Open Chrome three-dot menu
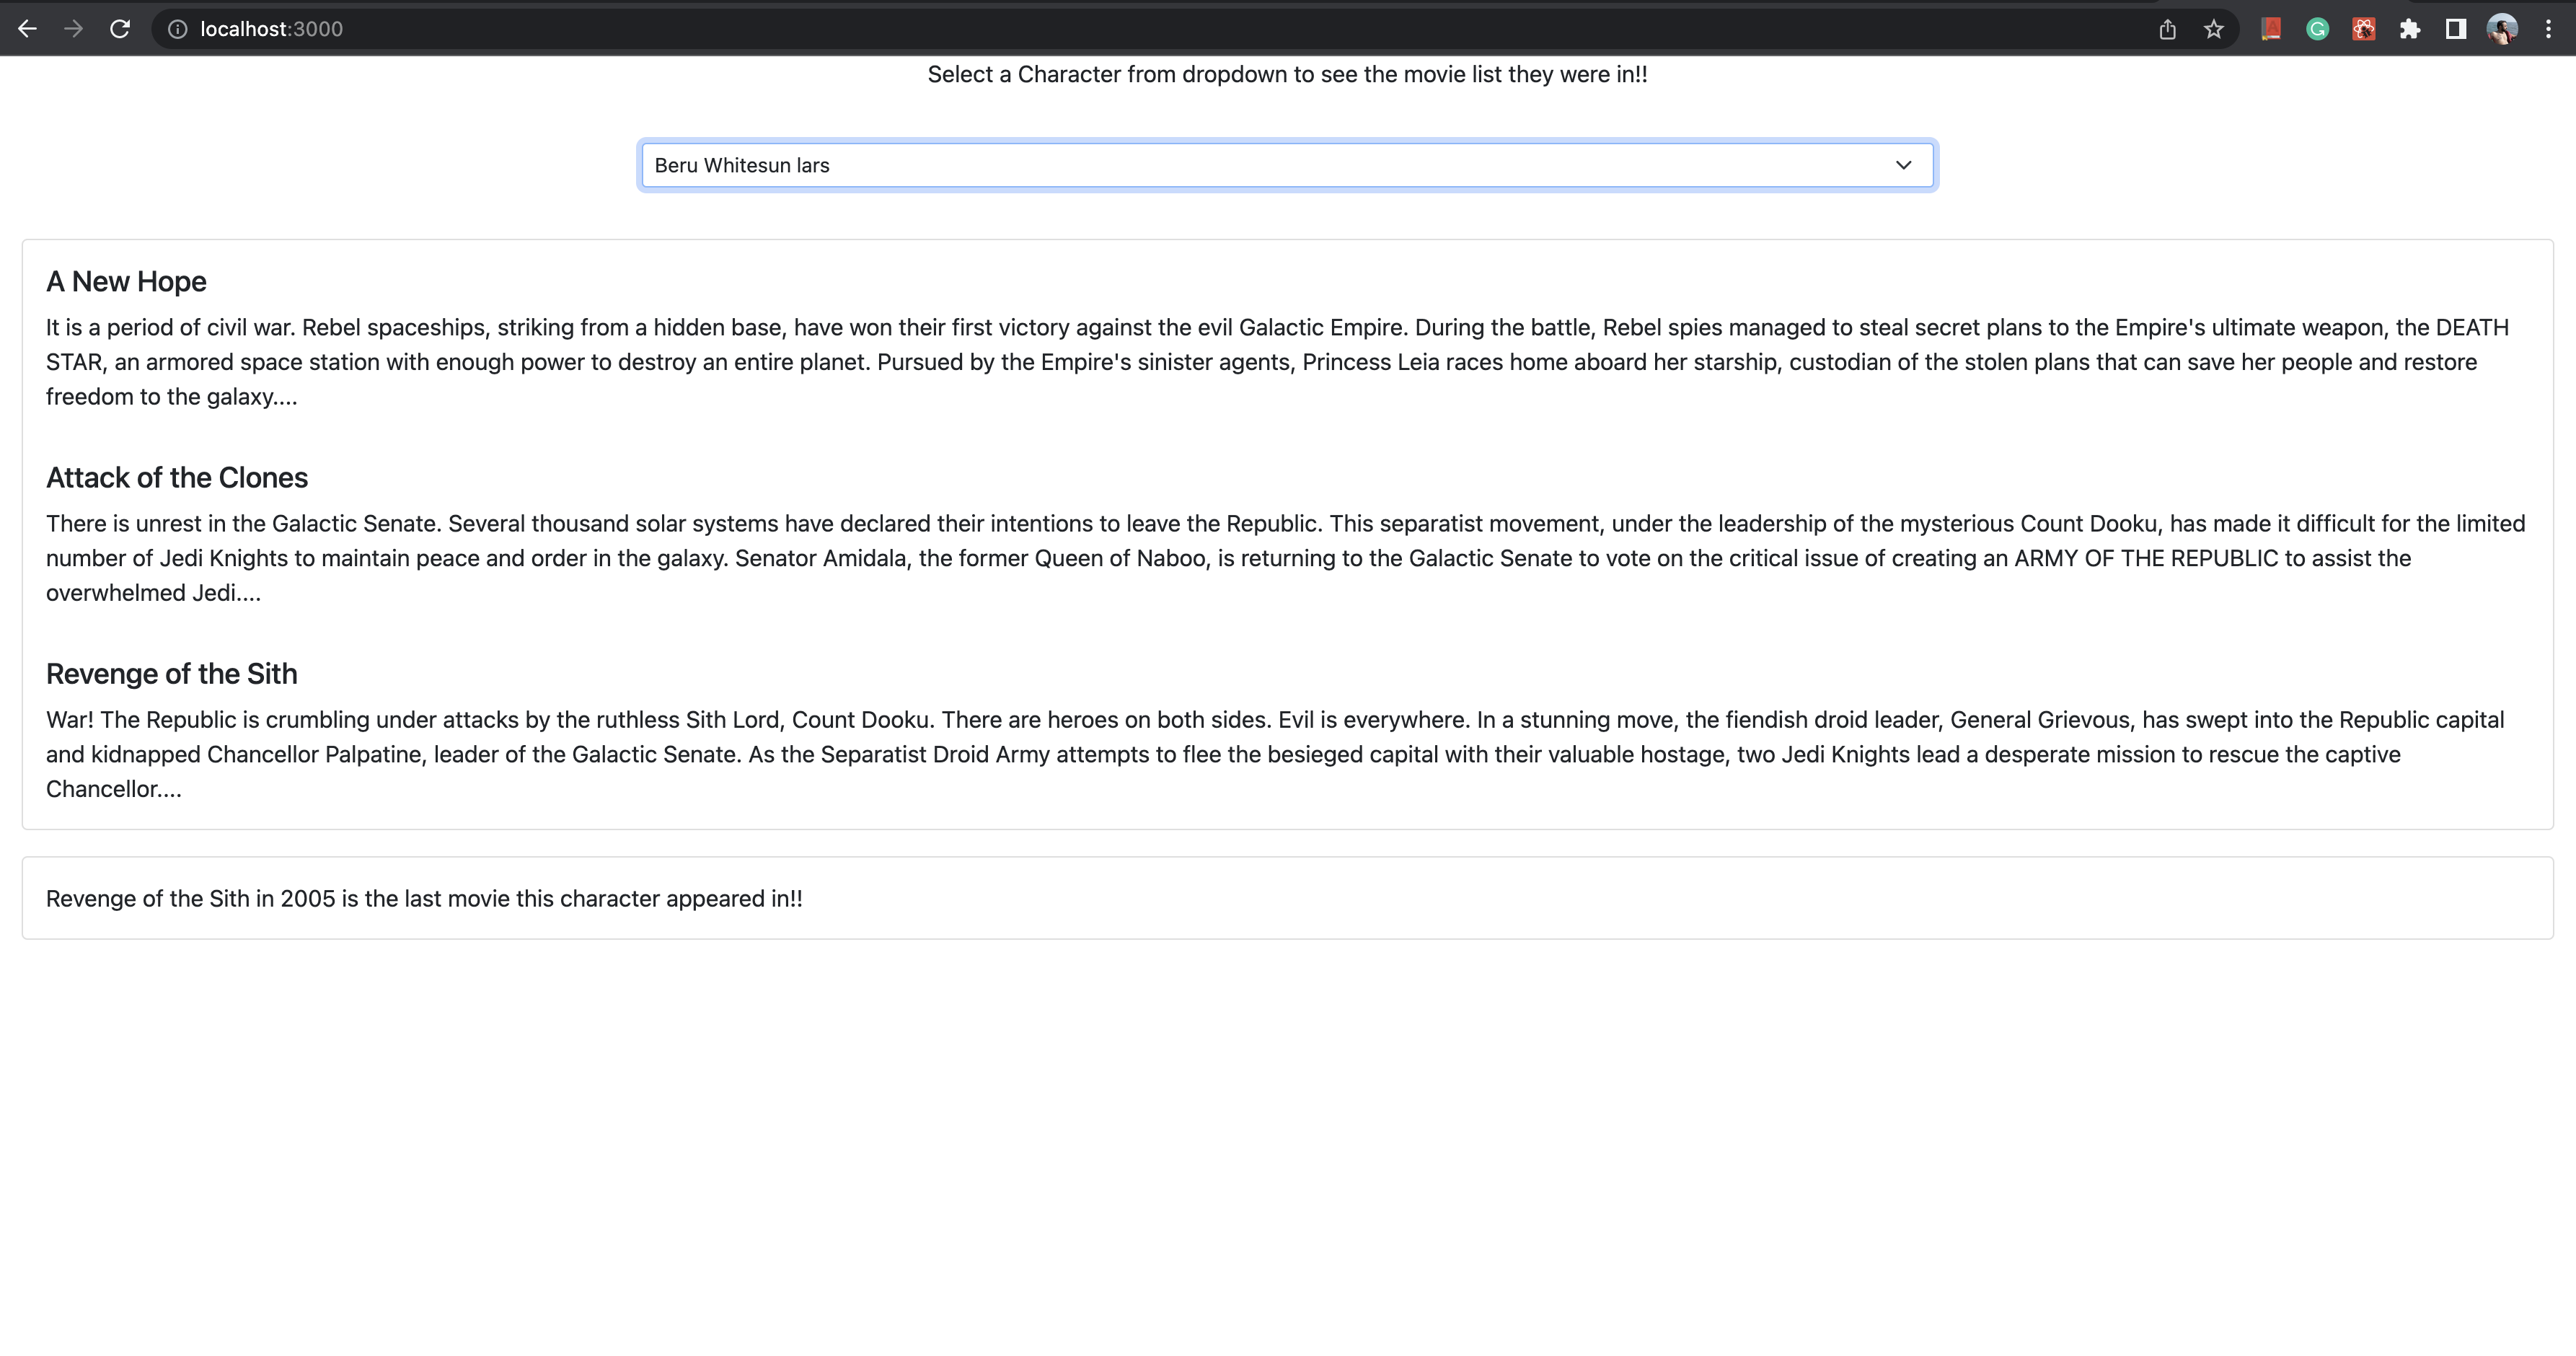 (x=2548, y=29)
